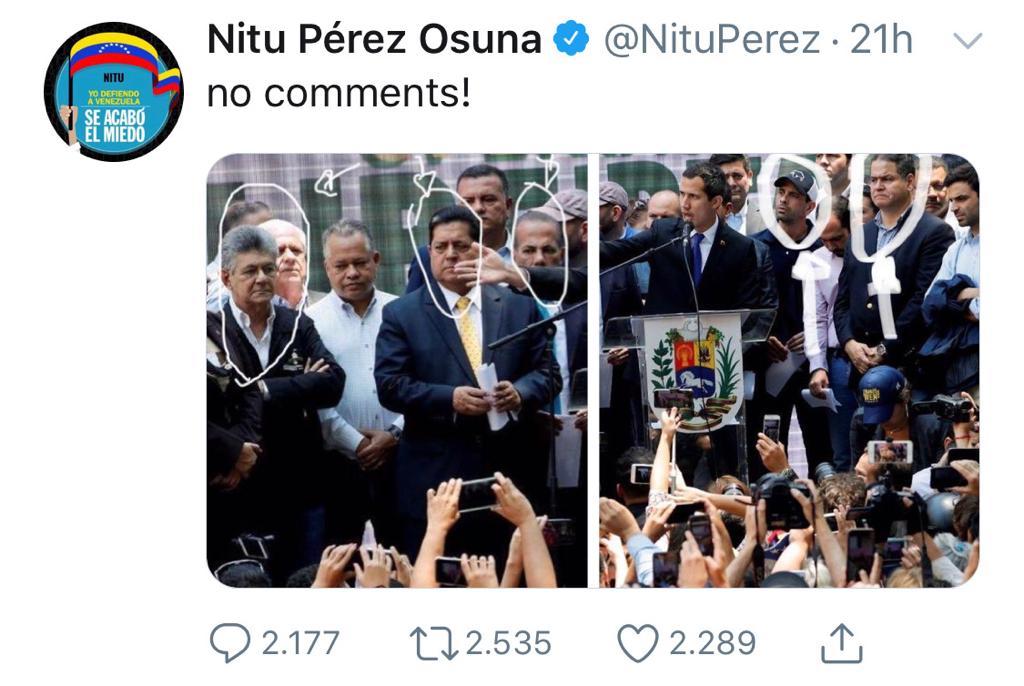Click the circled white cap in right photo
Image resolution: width=1024 pixels, height=686 pixels.
796,182
